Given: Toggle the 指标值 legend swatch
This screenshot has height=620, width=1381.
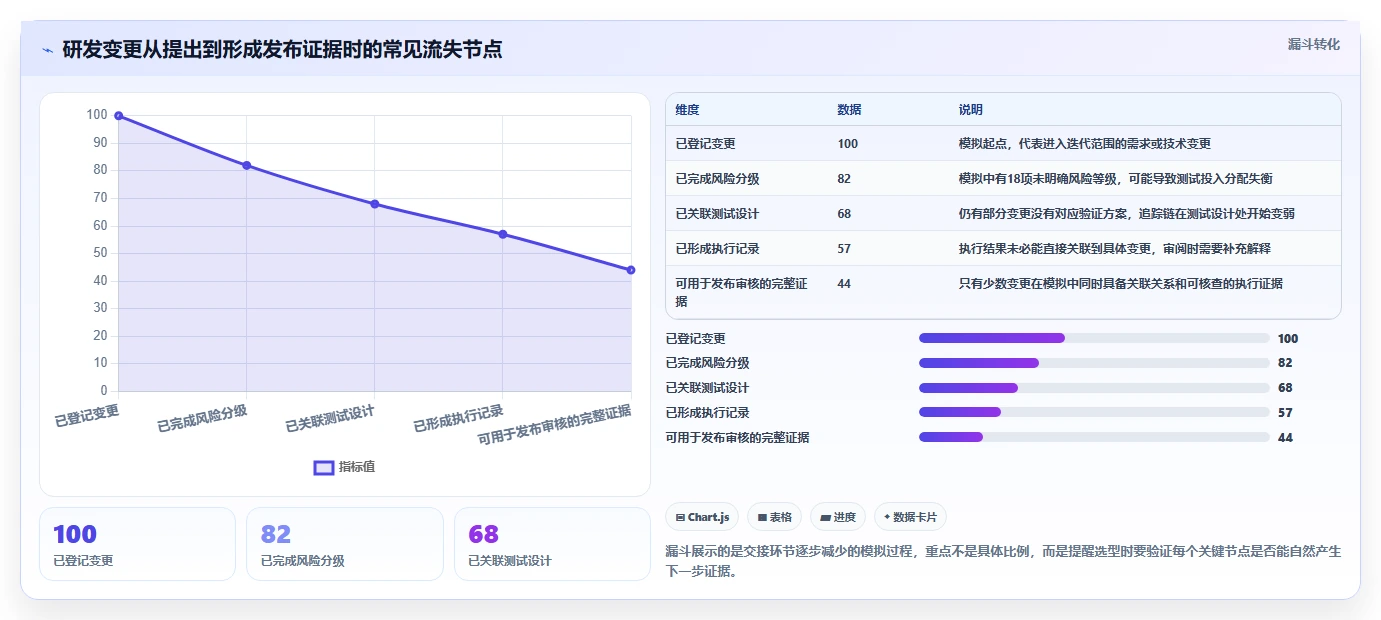Looking at the screenshot, I should (324, 467).
